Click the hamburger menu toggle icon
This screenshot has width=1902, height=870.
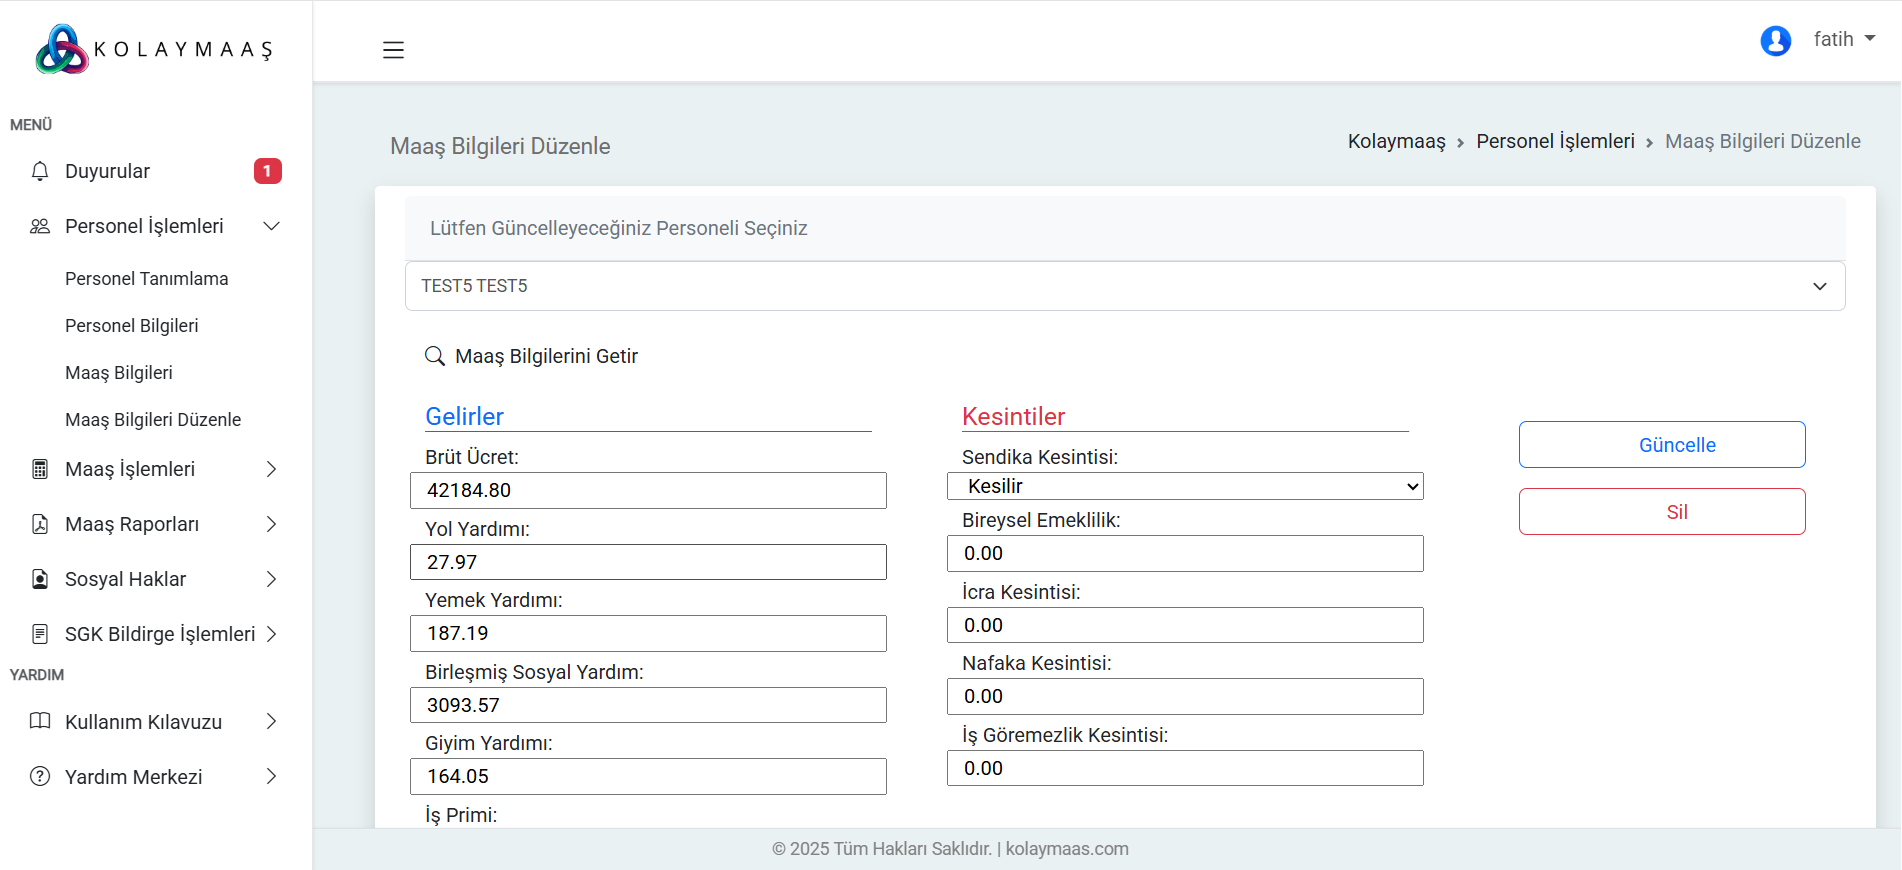pyautogui.click(x=393, y=50)
